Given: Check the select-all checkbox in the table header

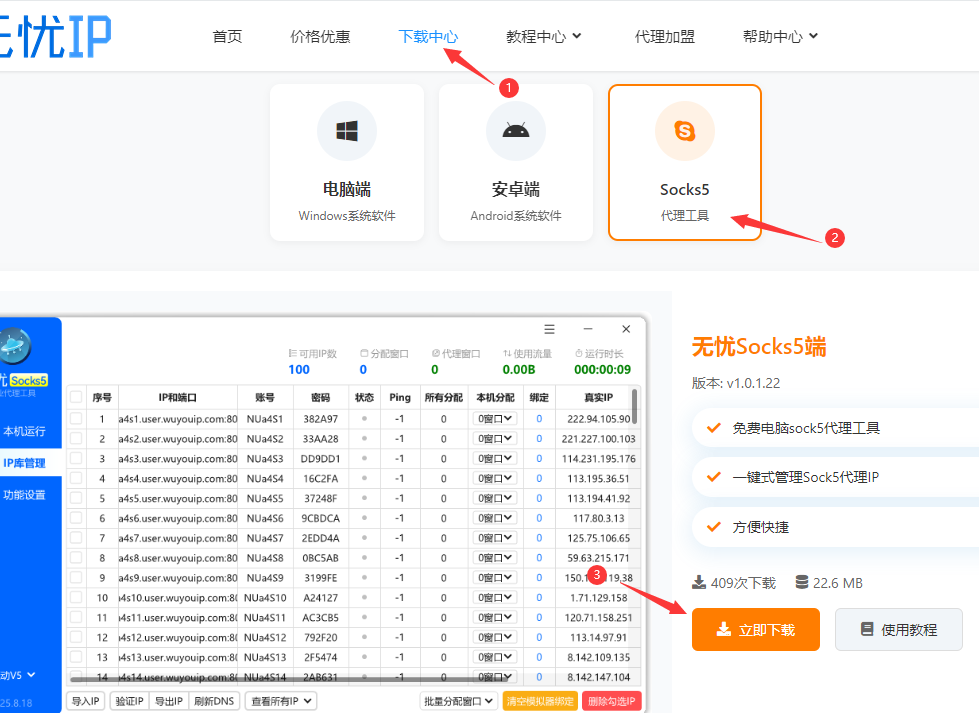Looking at the screenshot, I should (75, 397).
